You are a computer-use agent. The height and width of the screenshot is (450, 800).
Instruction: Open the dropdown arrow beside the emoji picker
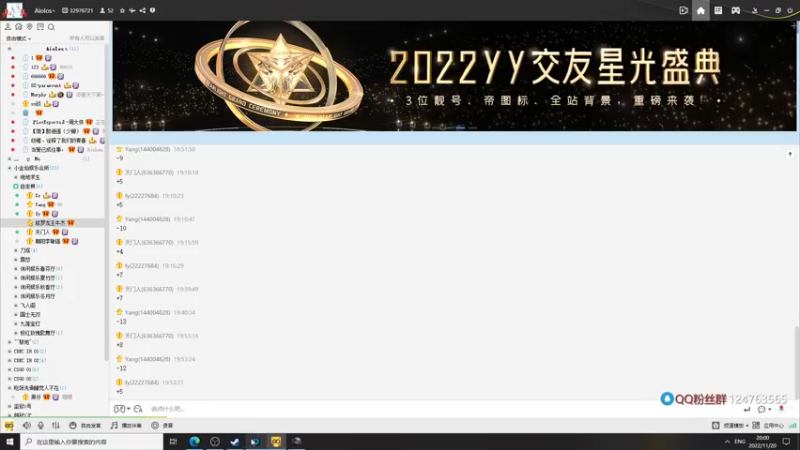click(128, 409)
